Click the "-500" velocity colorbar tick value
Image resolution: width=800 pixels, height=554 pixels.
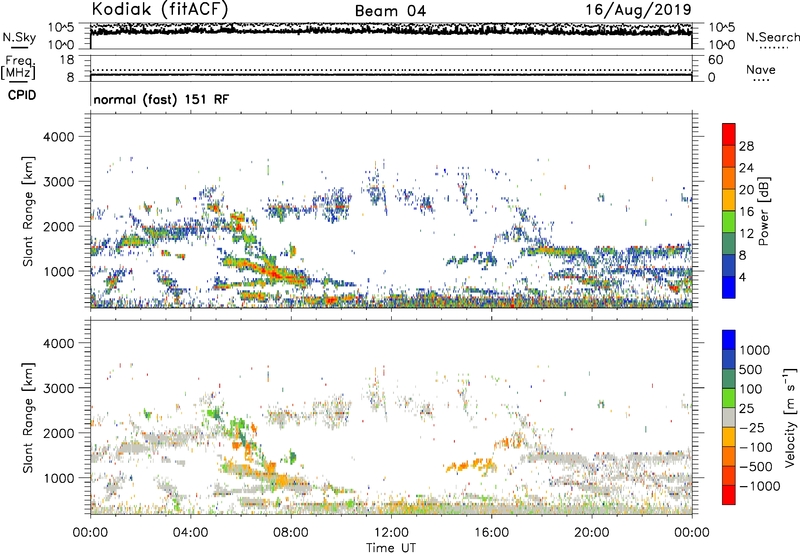click(757, 466)
